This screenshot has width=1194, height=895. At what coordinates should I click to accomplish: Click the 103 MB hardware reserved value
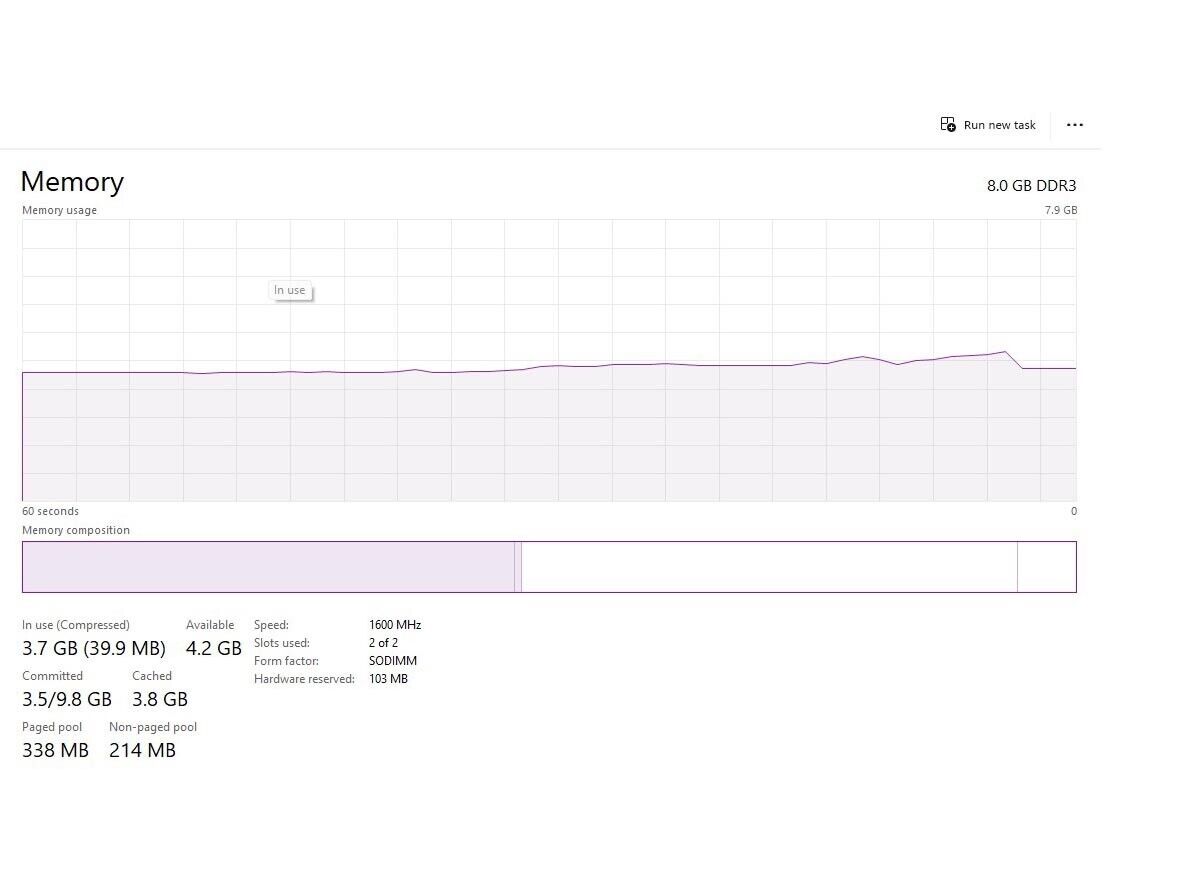(x=388, y=679)
